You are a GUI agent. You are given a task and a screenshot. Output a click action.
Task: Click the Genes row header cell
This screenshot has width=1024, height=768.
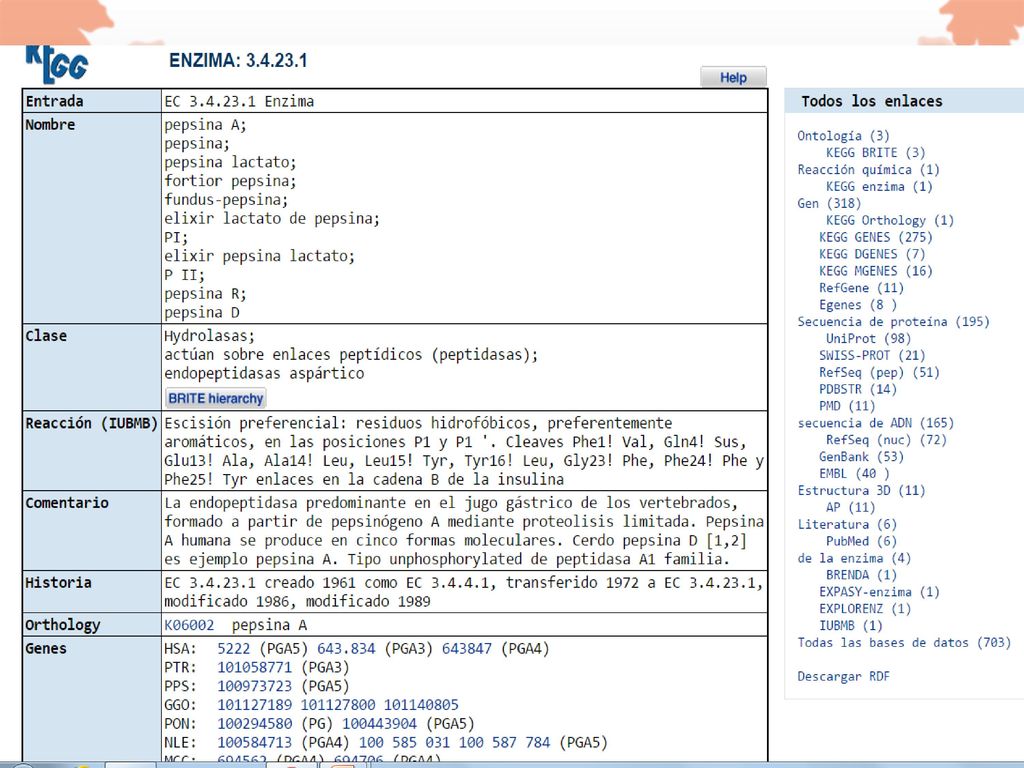click(x=92, y=699)
